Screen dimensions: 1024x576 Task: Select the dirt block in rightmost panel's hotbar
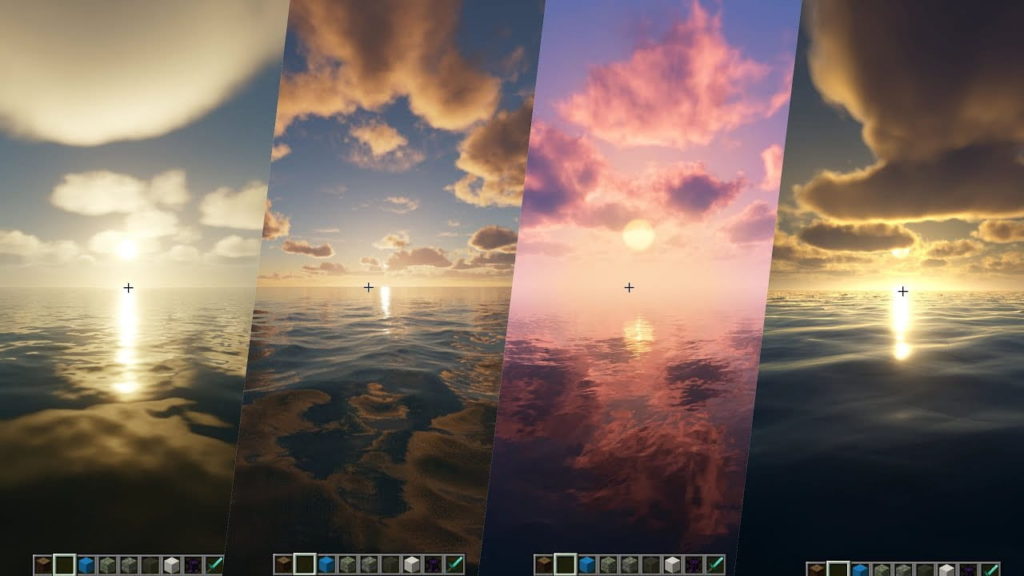[x=816, y=569]
